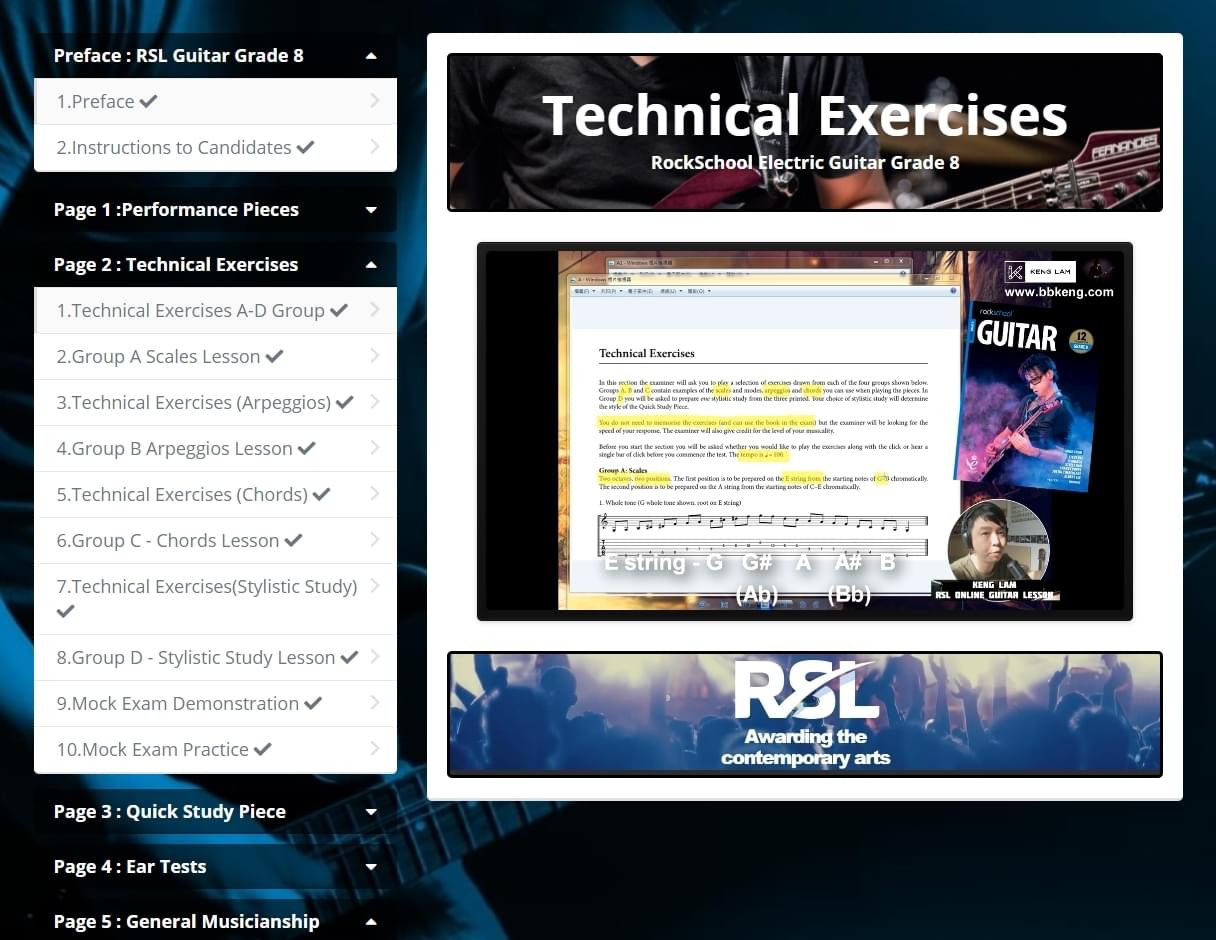
Task: Click the right chevron on Instructions to Candidates row
Action: point(374,146)
